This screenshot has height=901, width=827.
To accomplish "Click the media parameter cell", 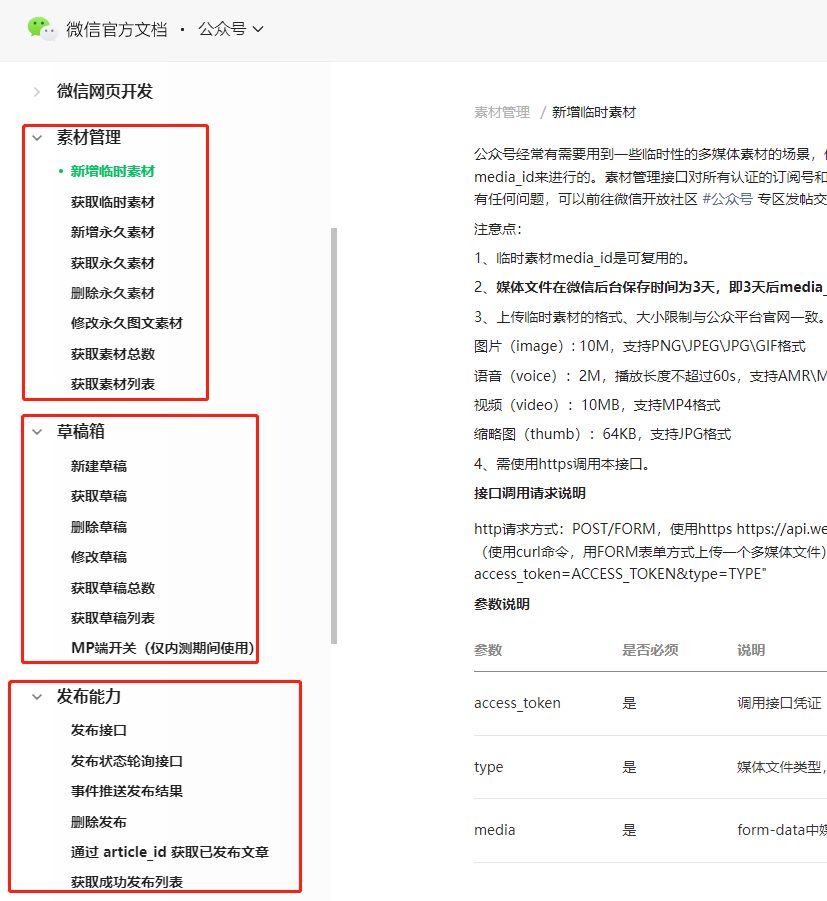I will coord(495,830).
